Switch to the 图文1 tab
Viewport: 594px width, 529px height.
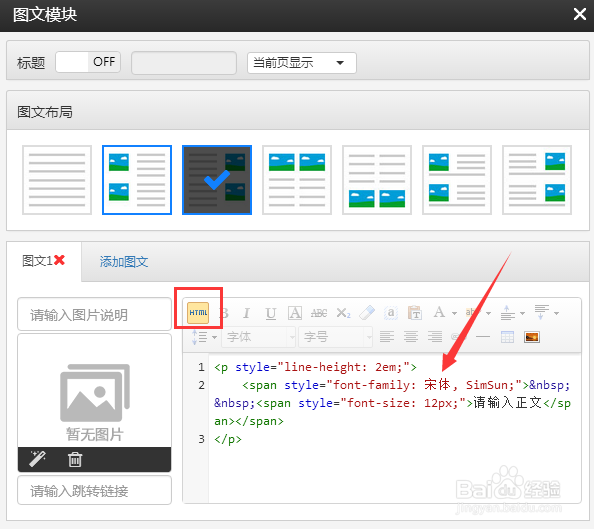(x=37, y=261)
